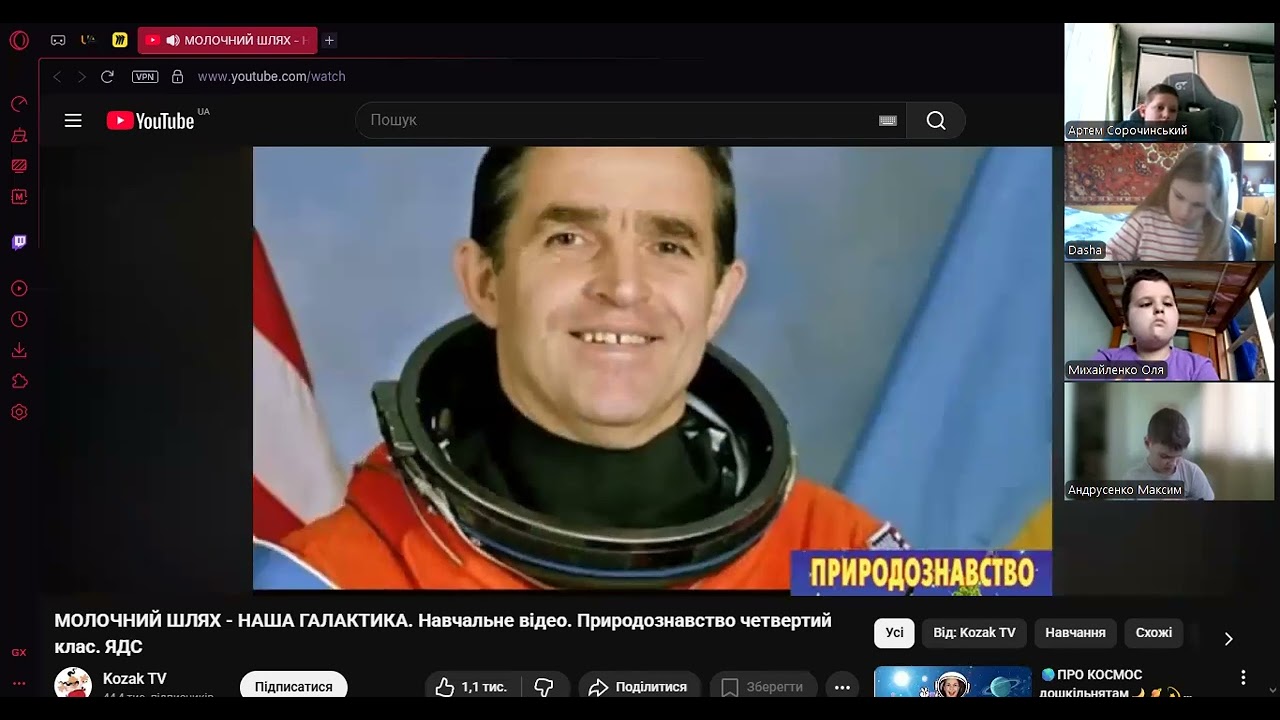Toggle the VPN badge in the address bar
Image resolution: width=1280 pixels, height=720 pixels.
pos(145,76)
